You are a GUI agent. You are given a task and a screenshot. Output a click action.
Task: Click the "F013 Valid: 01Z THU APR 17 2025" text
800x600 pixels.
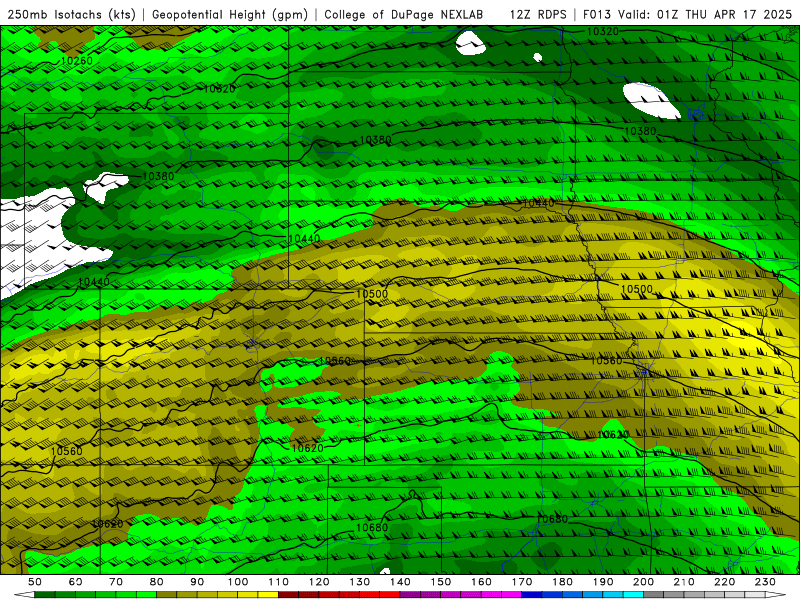click(687, 14)
